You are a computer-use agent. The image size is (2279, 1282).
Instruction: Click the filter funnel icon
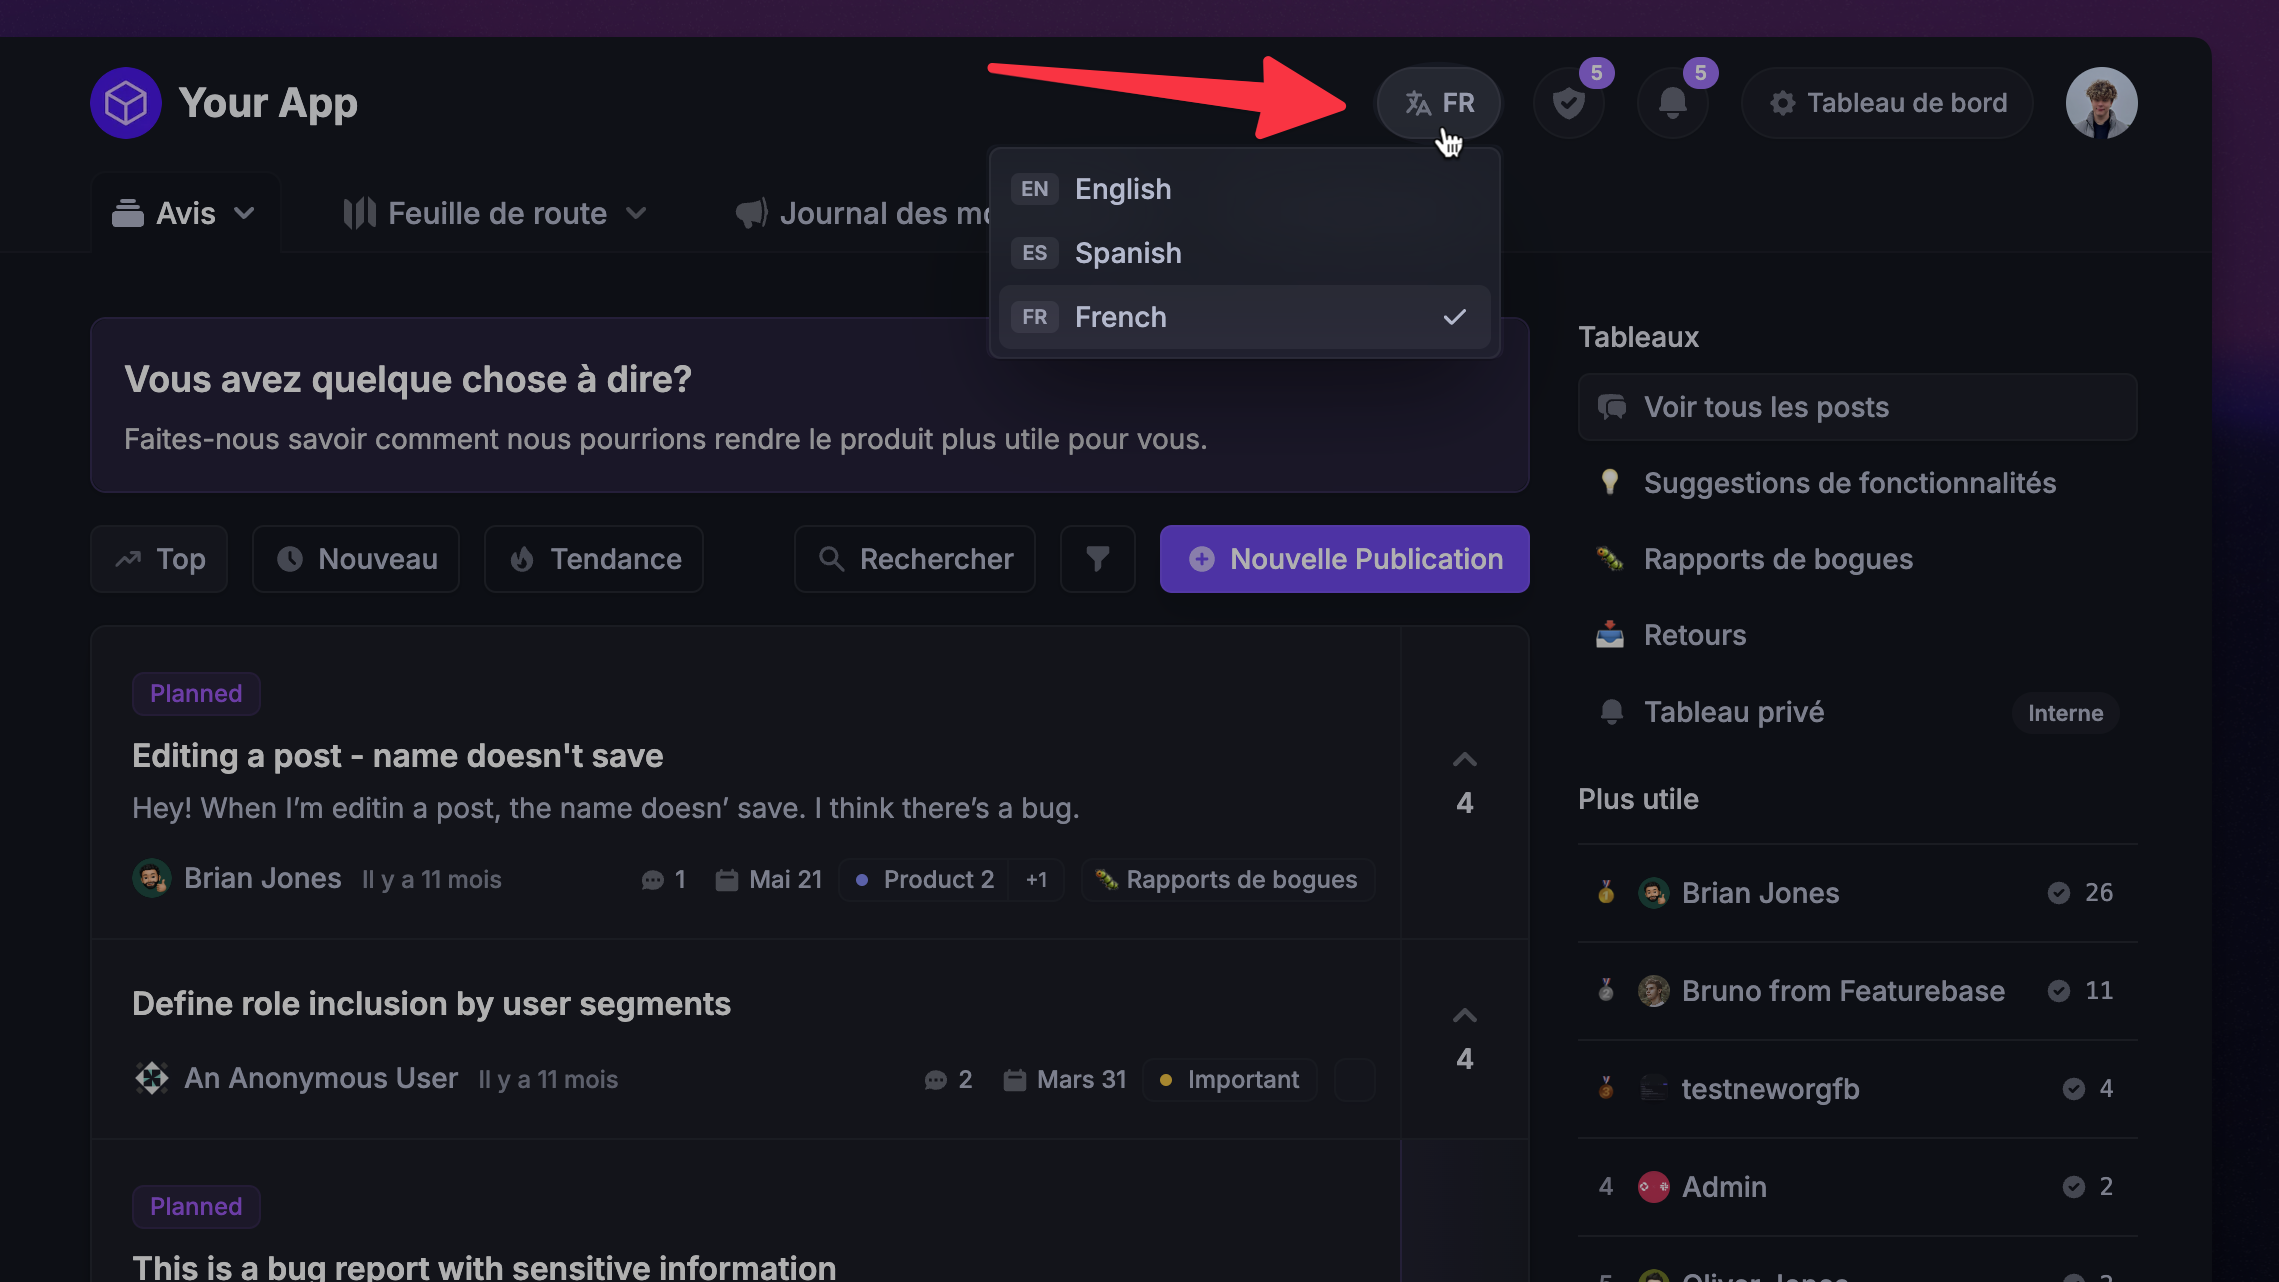1097,559
